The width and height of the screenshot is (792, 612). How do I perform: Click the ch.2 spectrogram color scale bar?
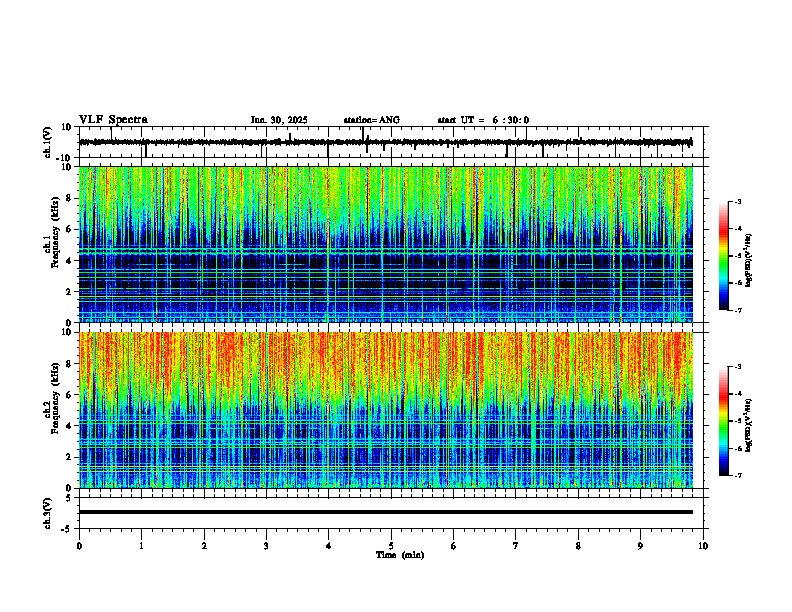pos(723,421)
